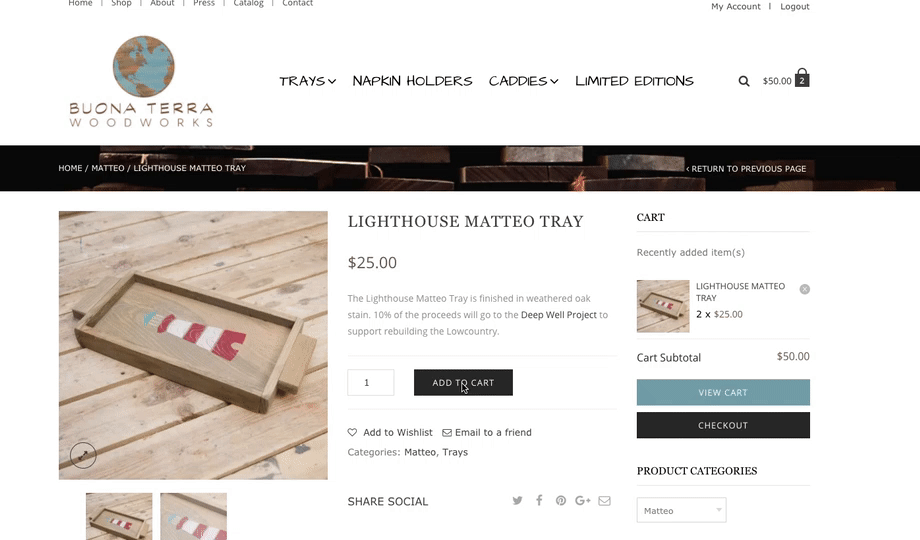
Task: Open the shopping bag cart icon
Action: point(802,78)
